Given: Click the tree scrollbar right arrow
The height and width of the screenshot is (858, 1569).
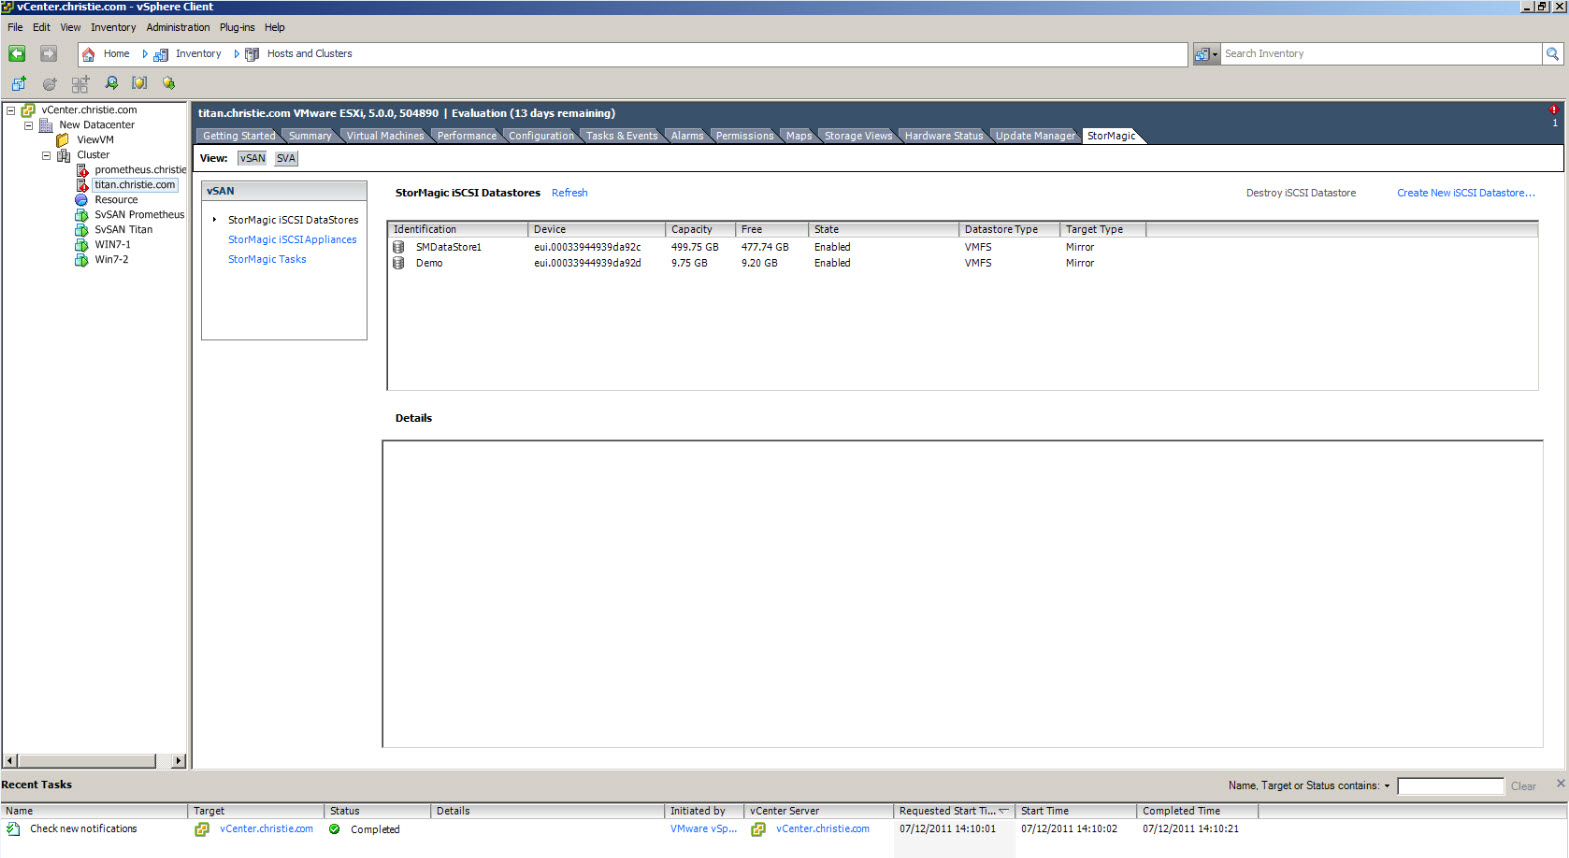Looking at the screenshot, I should [179, 761].
